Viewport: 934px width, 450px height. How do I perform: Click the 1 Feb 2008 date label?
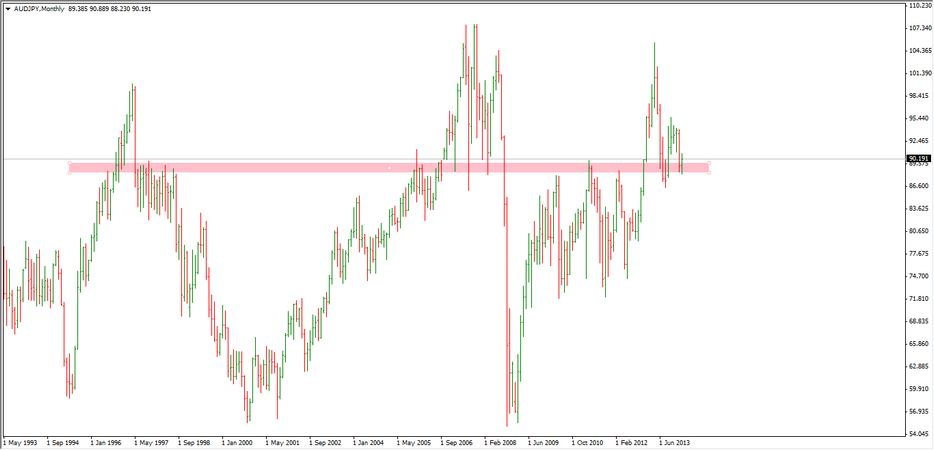pos(504,441)
